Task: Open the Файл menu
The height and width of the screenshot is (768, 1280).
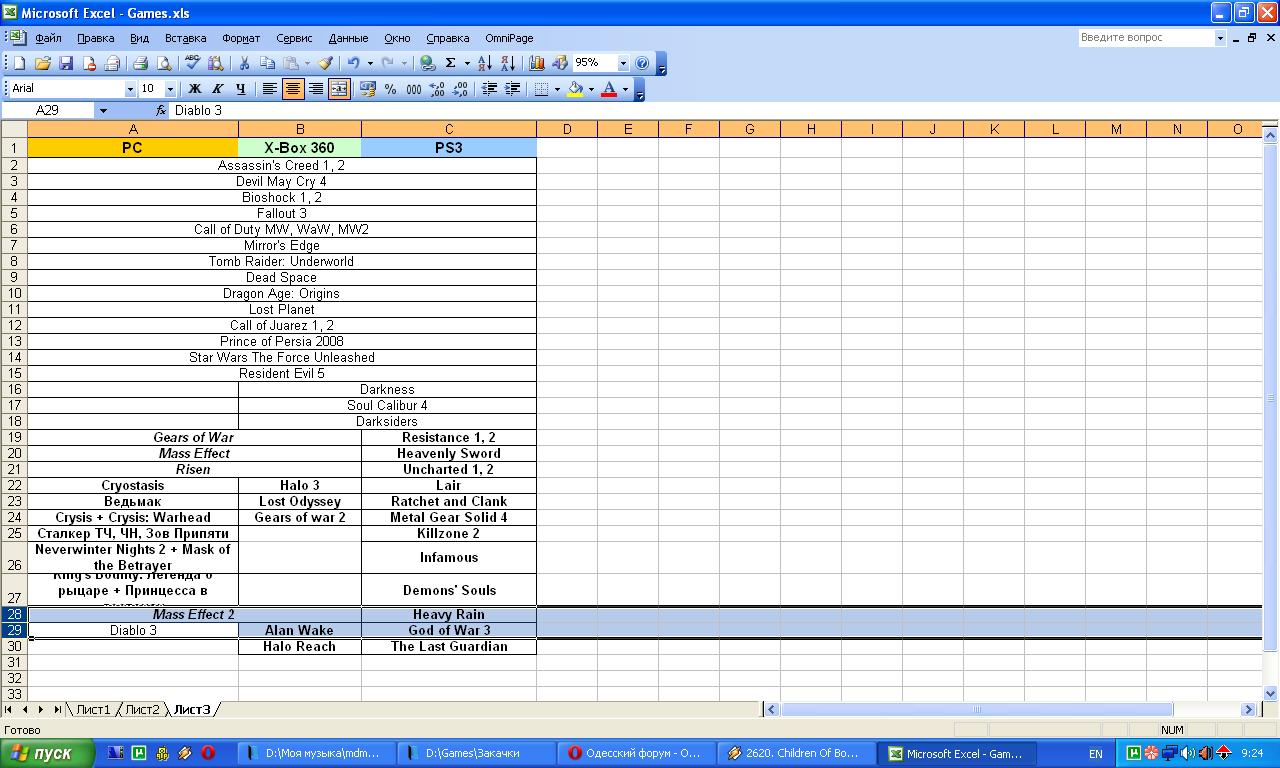Action: coord(48,38)
